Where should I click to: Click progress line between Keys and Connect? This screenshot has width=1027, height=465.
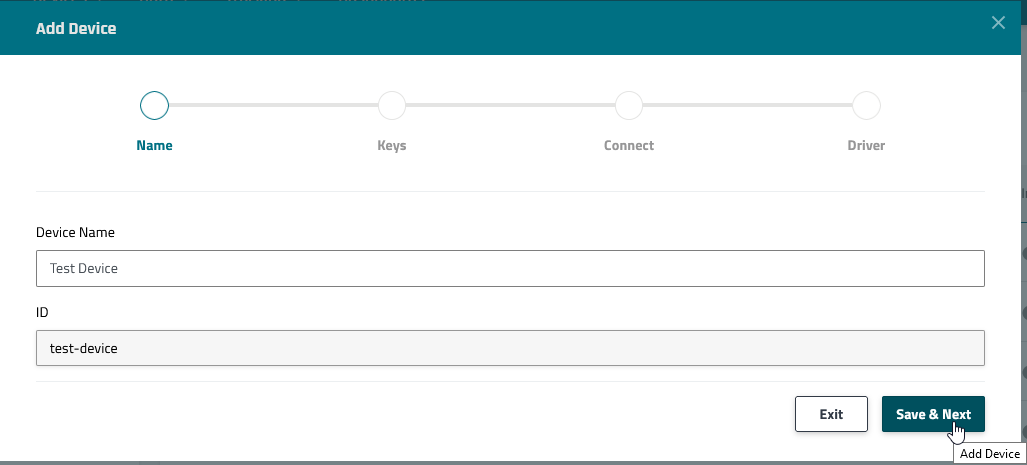click(510, 104)
